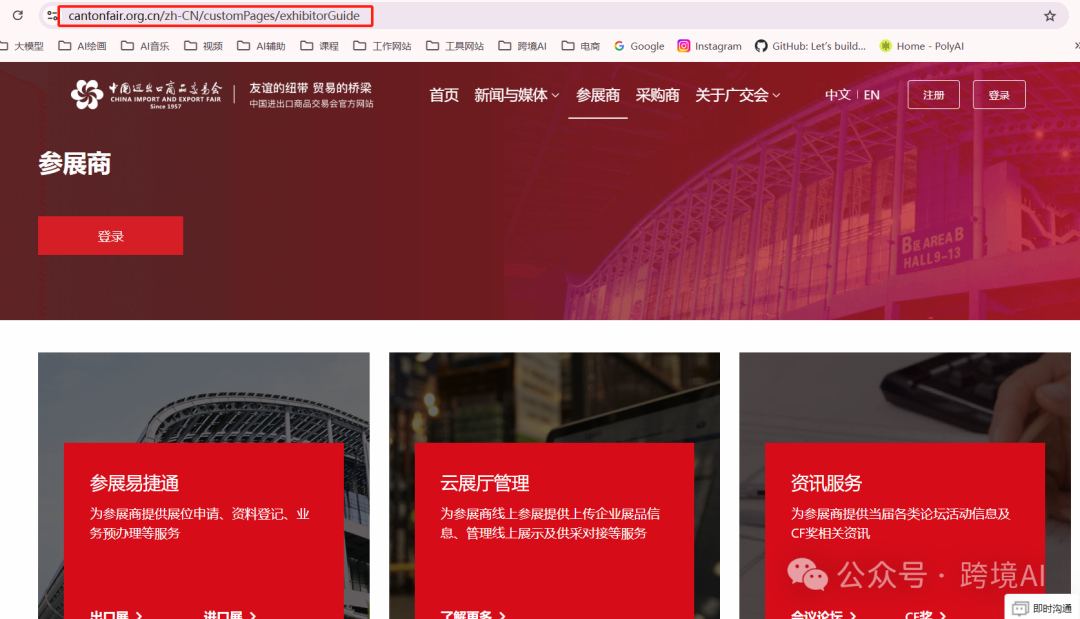Open the 采购商 navigation item
This screenshot has height=619, width=1080.
pos(657,95)
